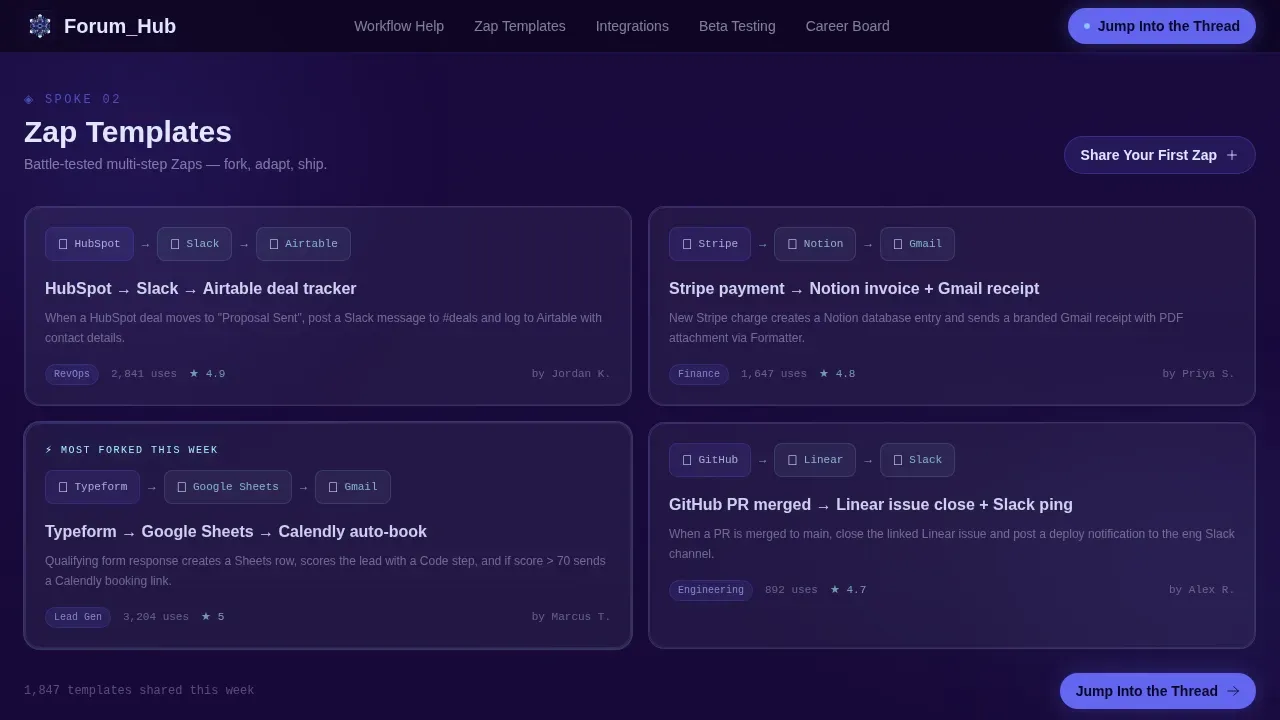Viewport: 1280px width, 720px height.
Task: Select the Stripe app chip
Action: tap(710, 244)
